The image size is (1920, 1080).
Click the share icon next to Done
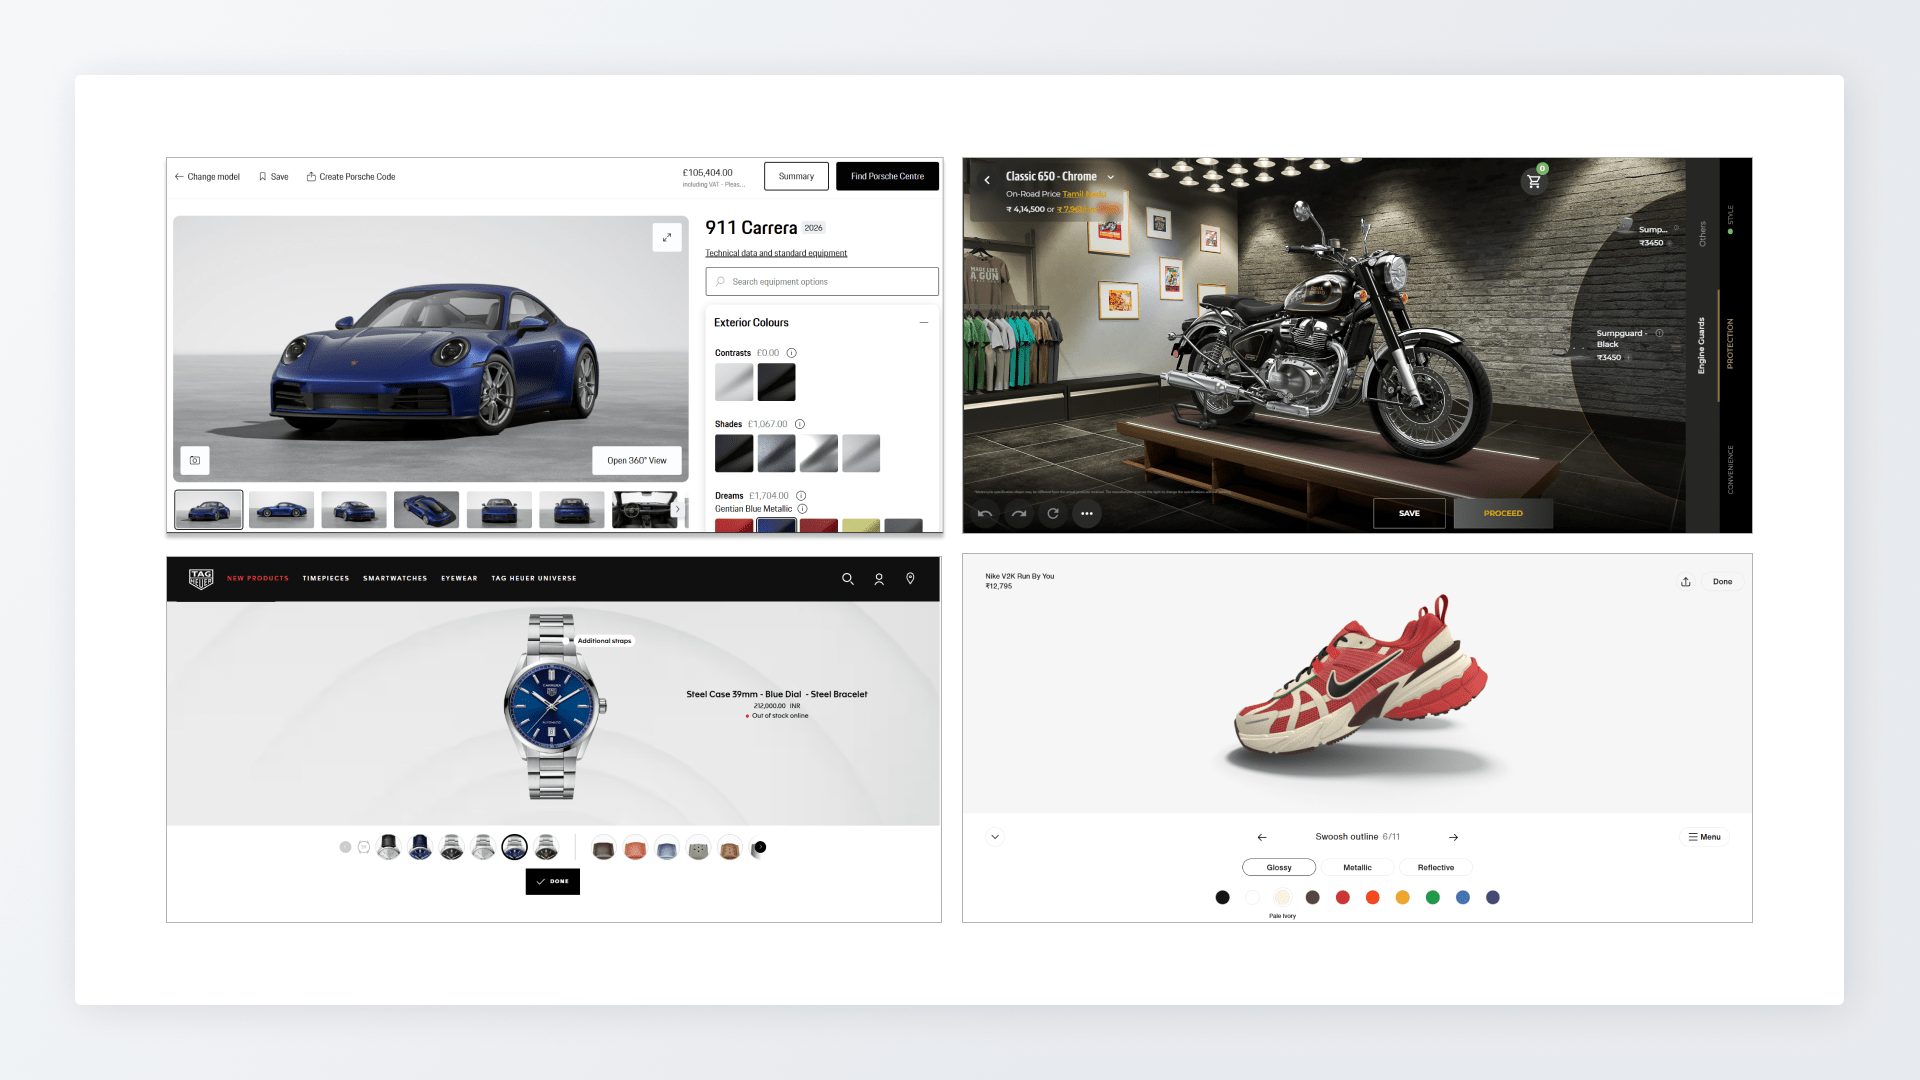pyautogui.click(x=1686, y=582)
